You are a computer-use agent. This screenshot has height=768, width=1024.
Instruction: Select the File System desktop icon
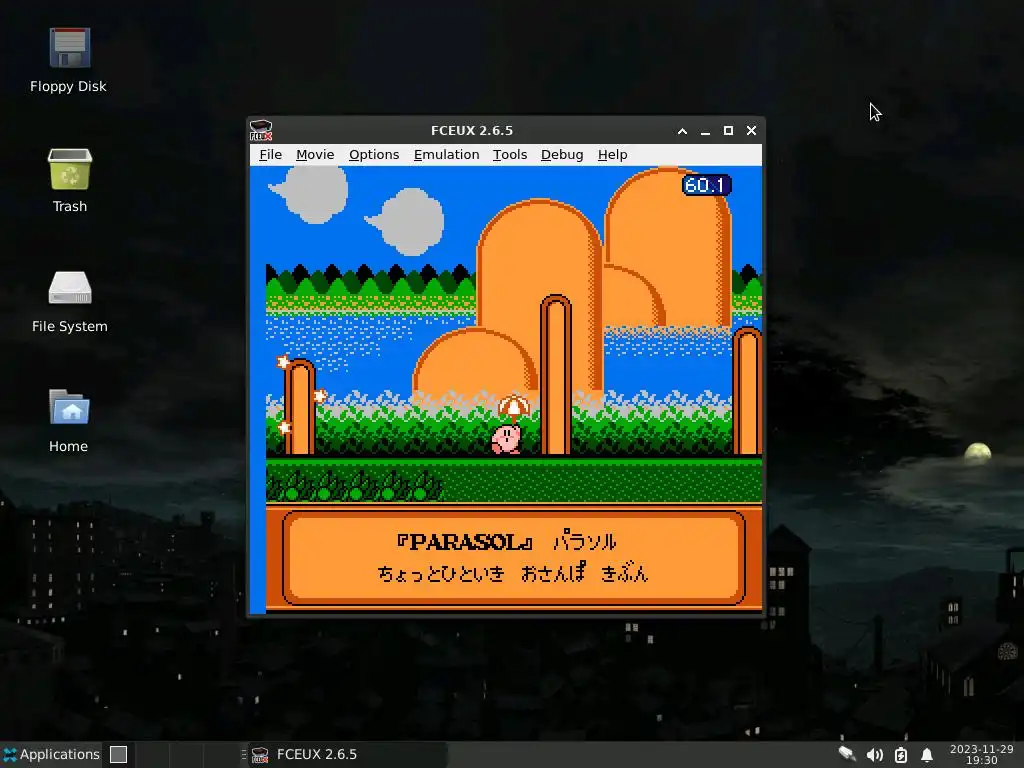pyautogui.click(x=69, y=301)
